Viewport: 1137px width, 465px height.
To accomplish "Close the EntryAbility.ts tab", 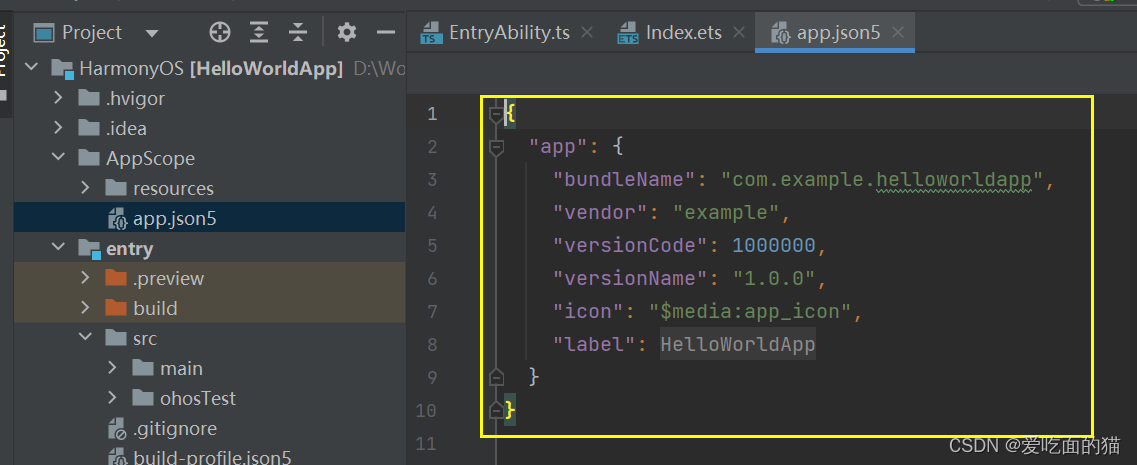I will tap(587, 33).
